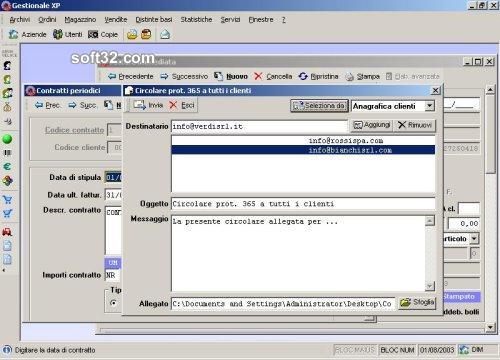500x360 pixels.
Task: Click Data ult. fattur. field in Contratti periodici
Action: (113, 195)
